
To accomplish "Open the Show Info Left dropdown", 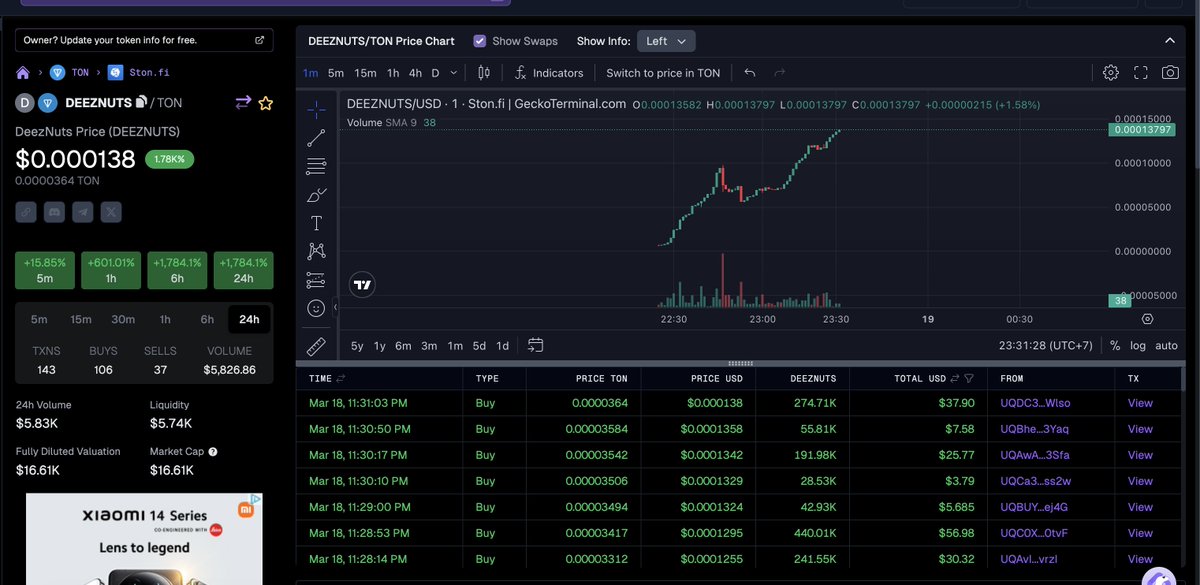I will point(666,41).
